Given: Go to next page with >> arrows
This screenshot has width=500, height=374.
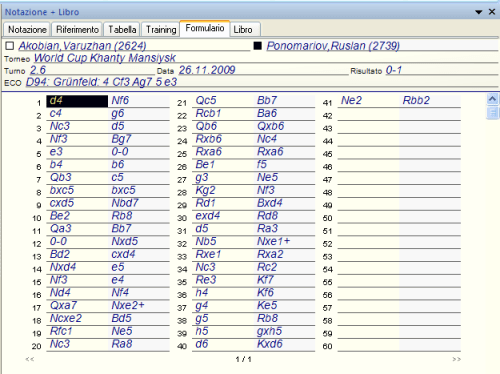Looking at the screenshot, I should click(457, 359).
